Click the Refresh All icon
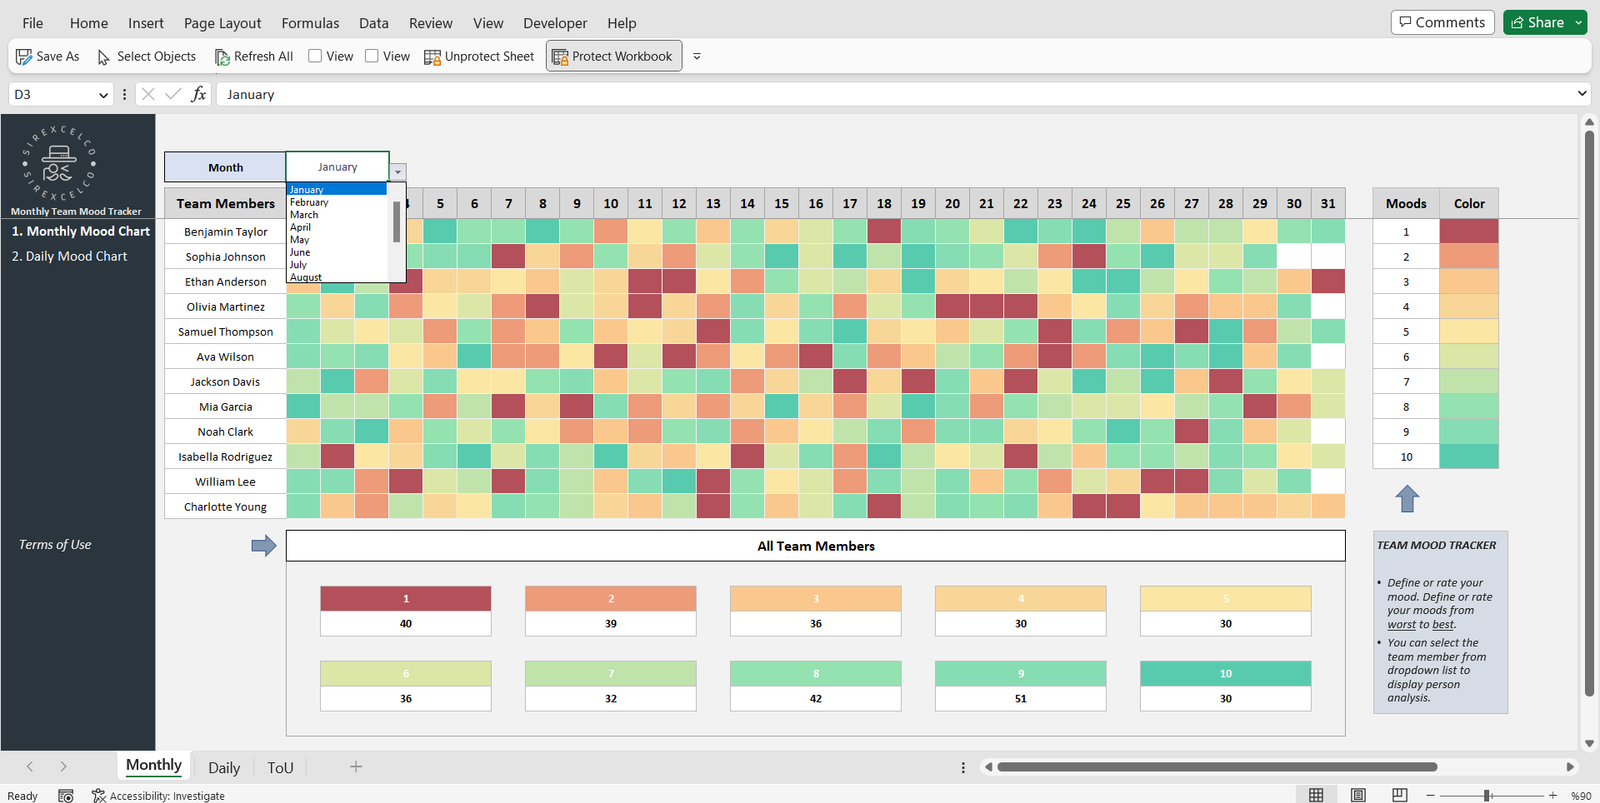The image size is (1600, 803). point(222,57)
